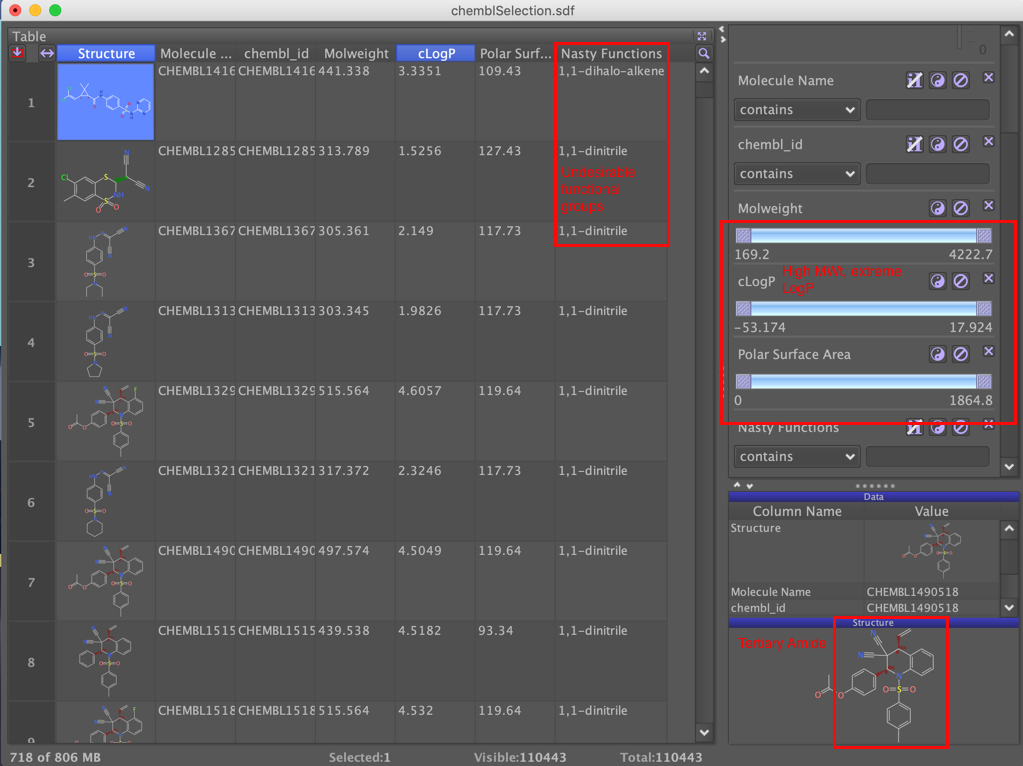Disable the chembl_id filter
1023x766 pixels.
[x=960, y=144]
